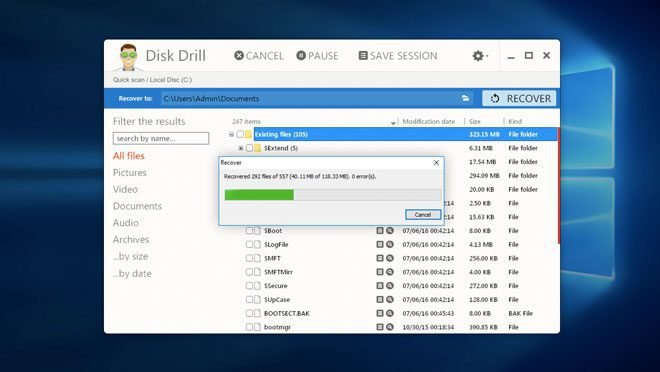Click magnifier preview icon for $Boot
This screenshot has height=372, width=660.
click(x=390, y=231)
